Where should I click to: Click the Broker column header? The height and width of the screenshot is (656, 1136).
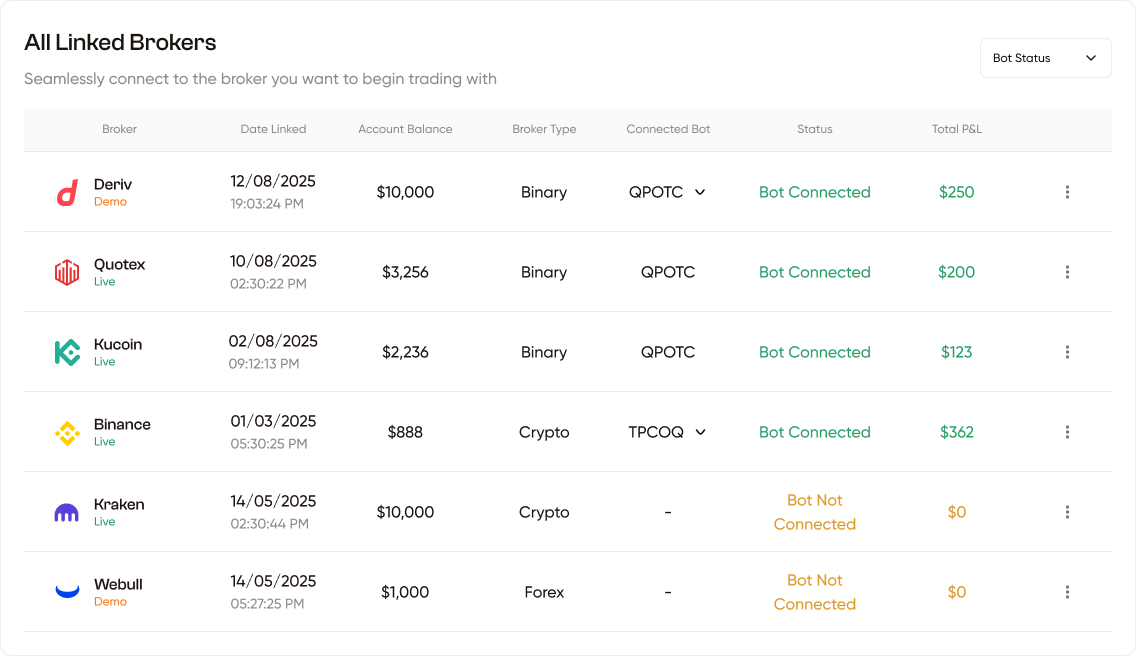click(120, 129)
